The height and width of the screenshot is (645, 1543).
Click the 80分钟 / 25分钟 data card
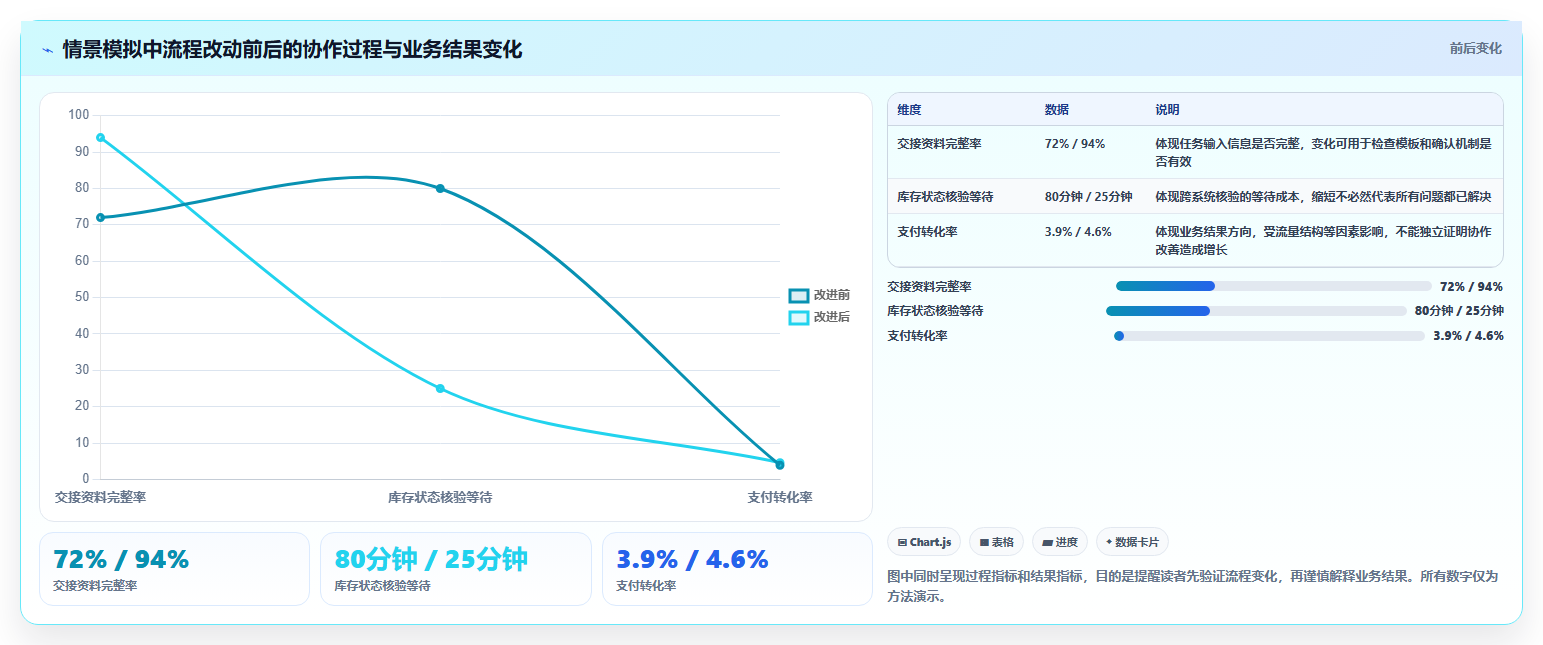tap(456, 569)
